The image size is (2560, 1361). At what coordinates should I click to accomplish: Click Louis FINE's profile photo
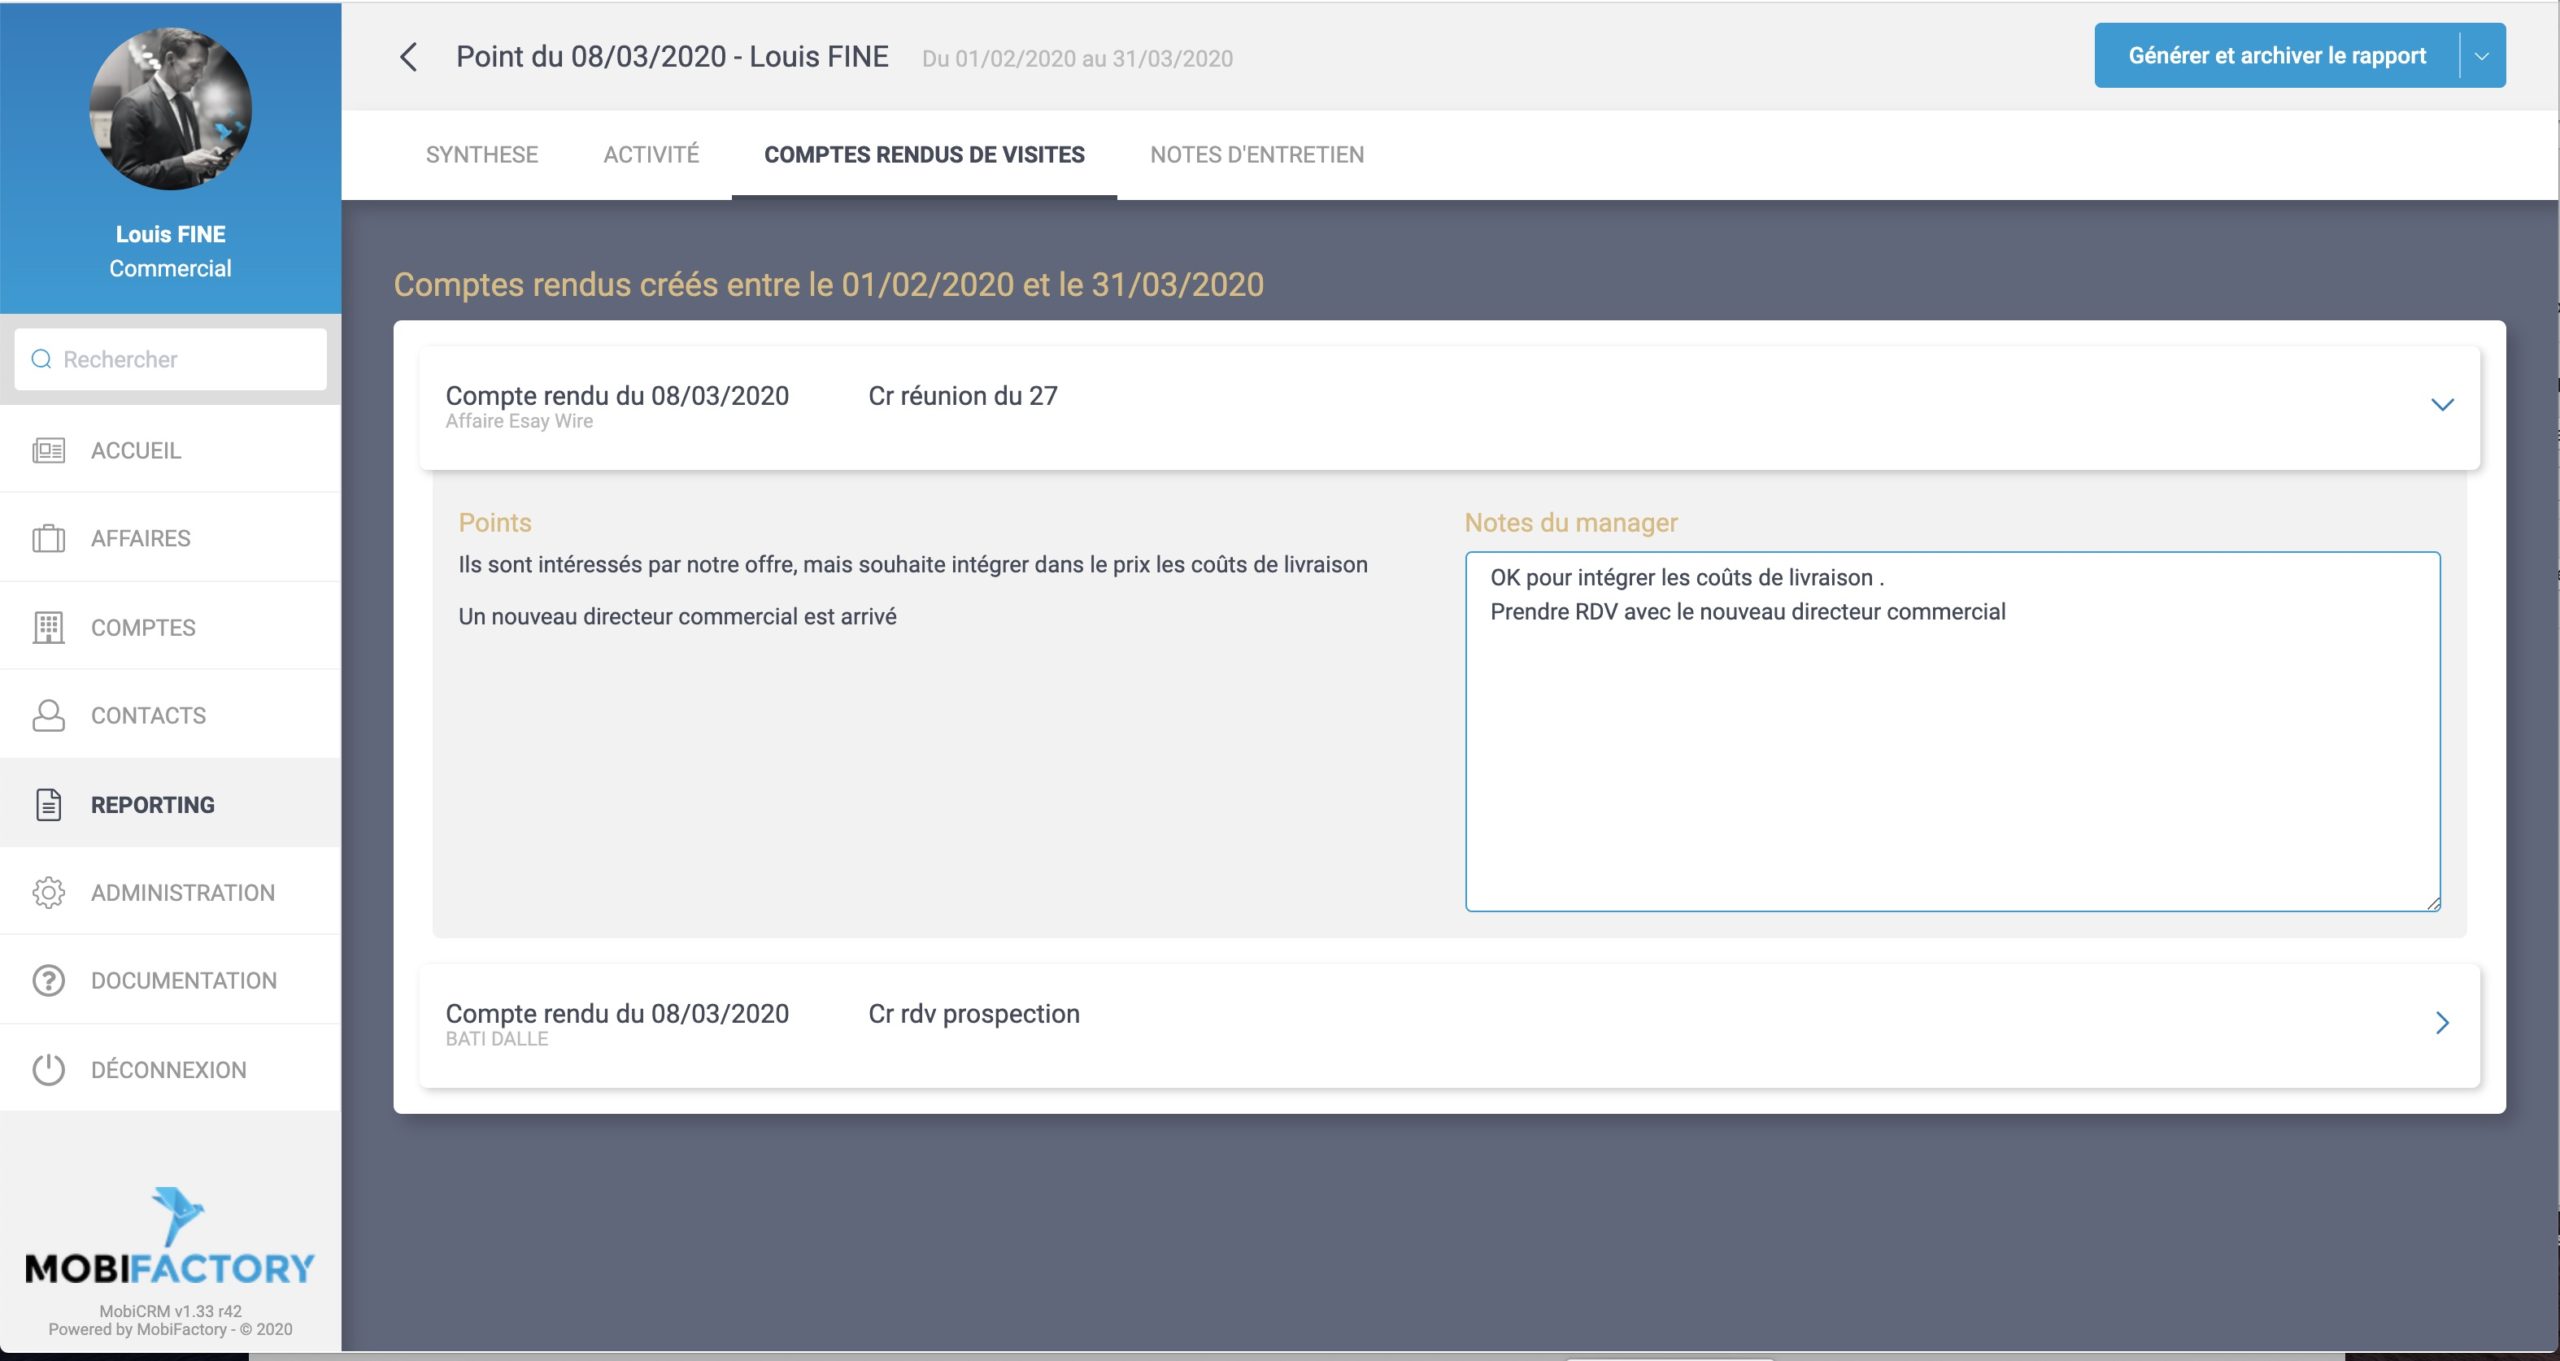click(171, 108)
